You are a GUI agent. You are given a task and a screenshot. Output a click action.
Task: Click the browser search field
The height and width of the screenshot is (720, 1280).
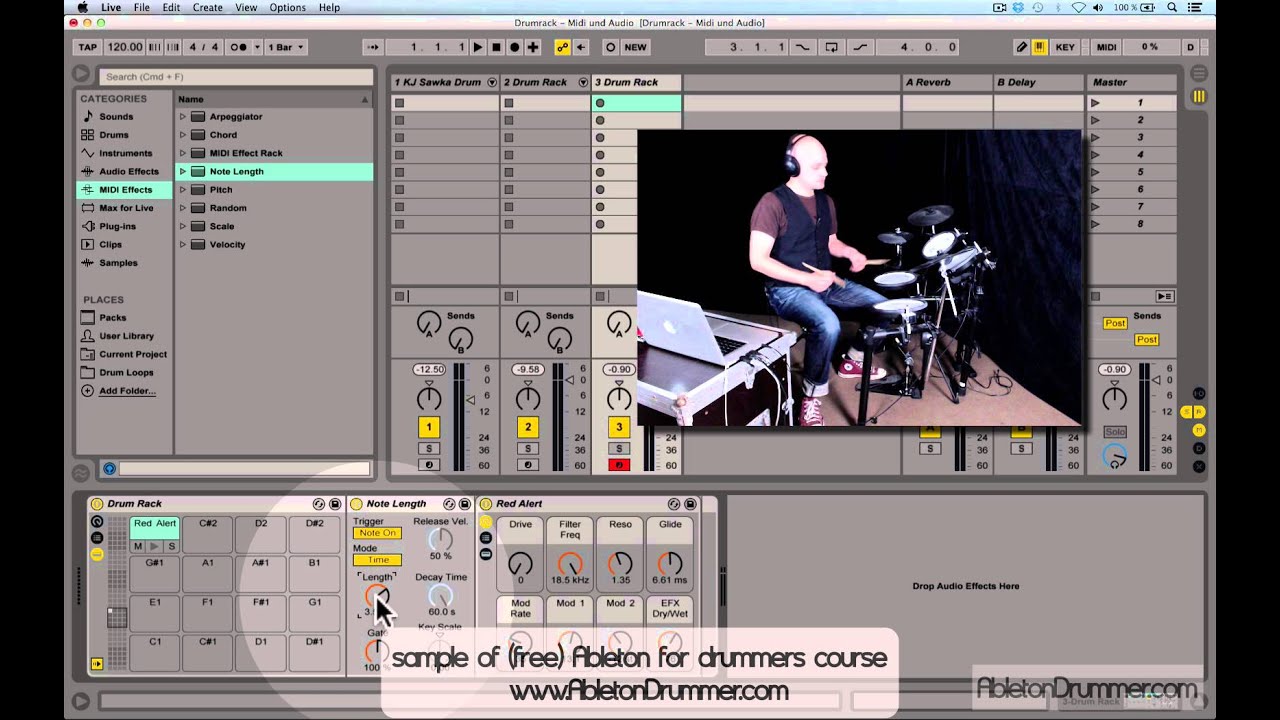tap(235, 76)
